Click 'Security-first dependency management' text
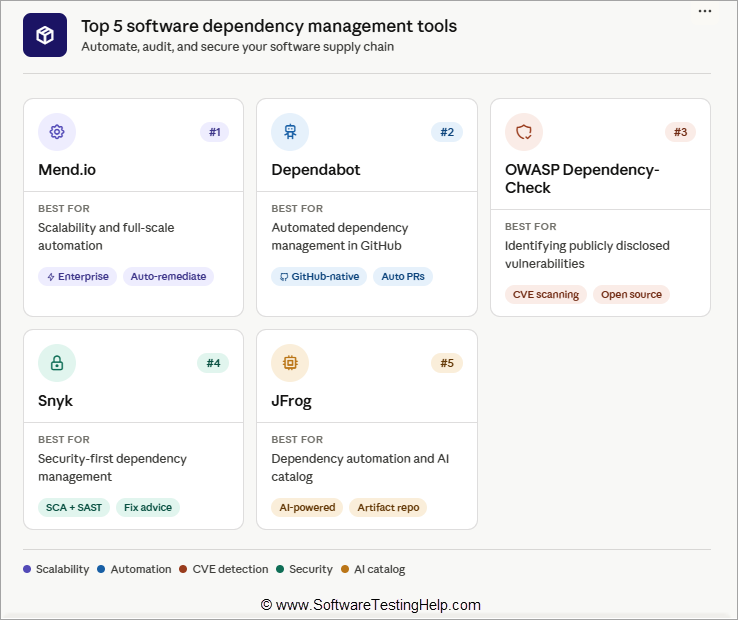738x620 pixels. point(112,467)
